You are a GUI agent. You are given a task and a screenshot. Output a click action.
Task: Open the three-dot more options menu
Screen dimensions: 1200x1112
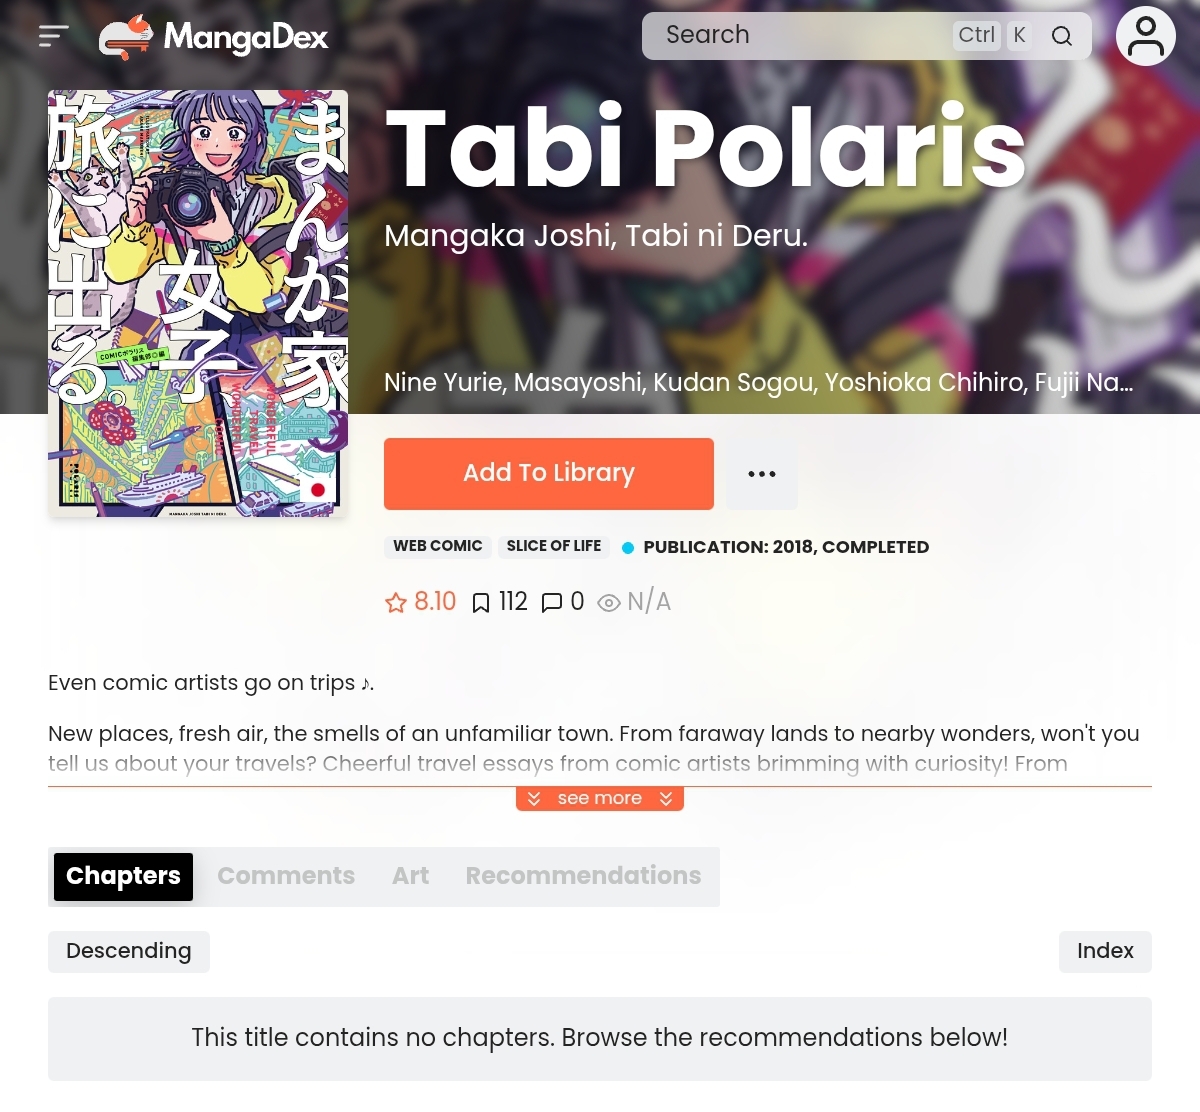762,474
